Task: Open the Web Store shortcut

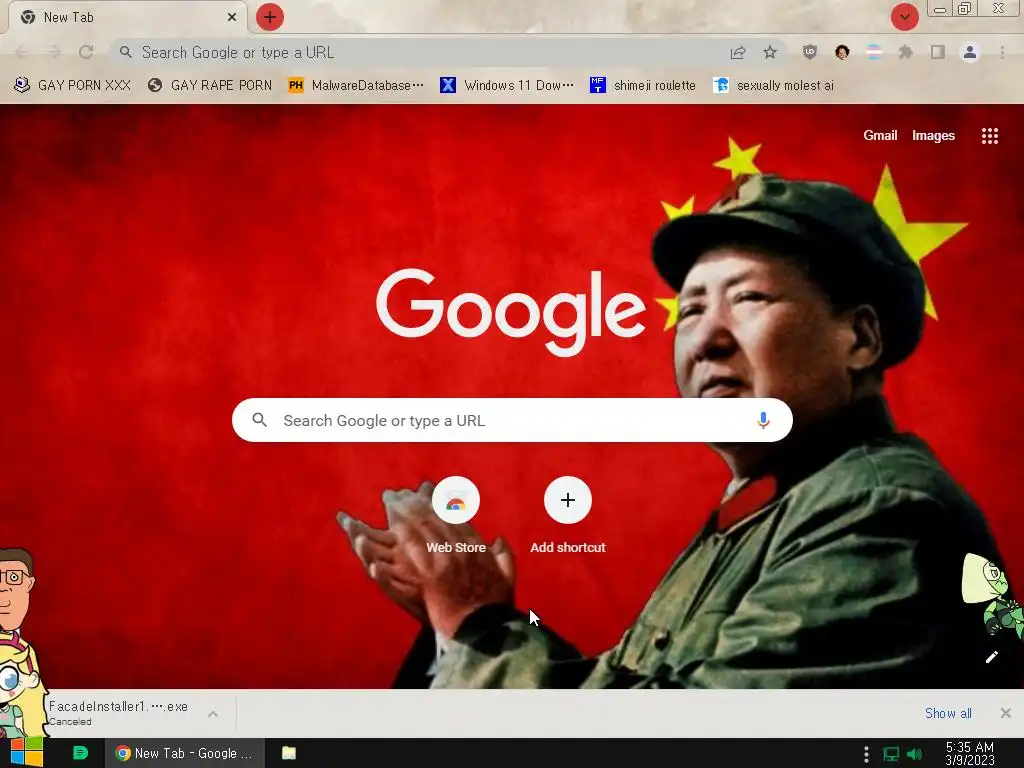Action: pos(456,516)
